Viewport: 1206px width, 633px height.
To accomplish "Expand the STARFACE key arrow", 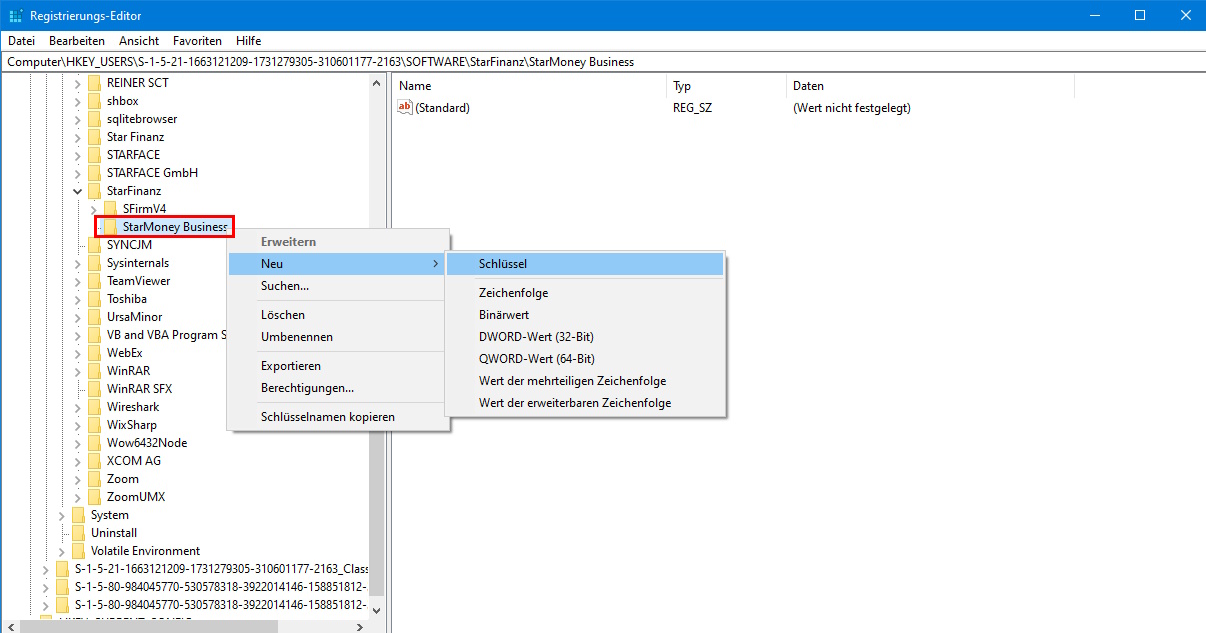I will point(78,155).
